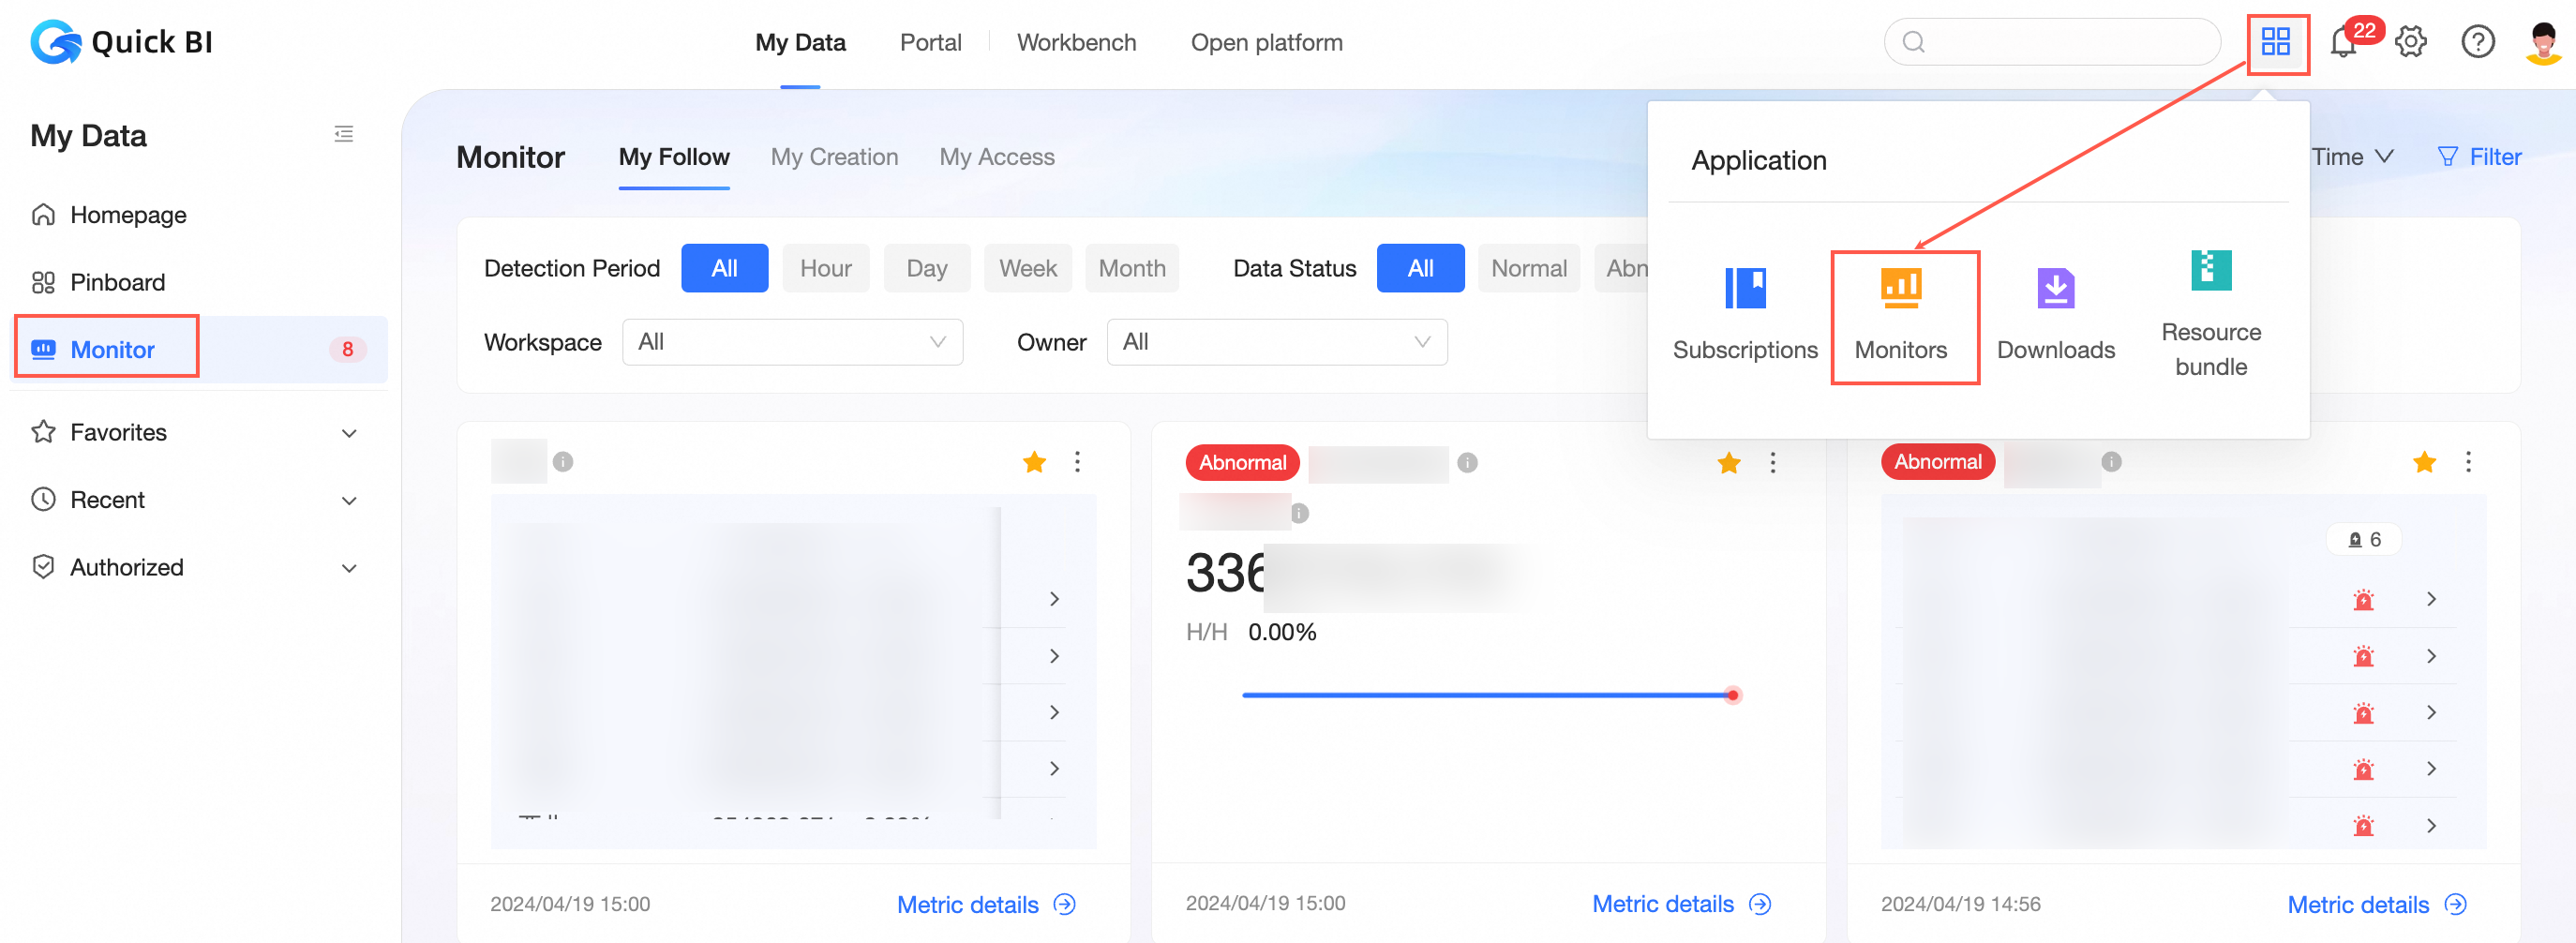
Task: Toggle the star on the 14:56 card
Action: [2424, 462]
